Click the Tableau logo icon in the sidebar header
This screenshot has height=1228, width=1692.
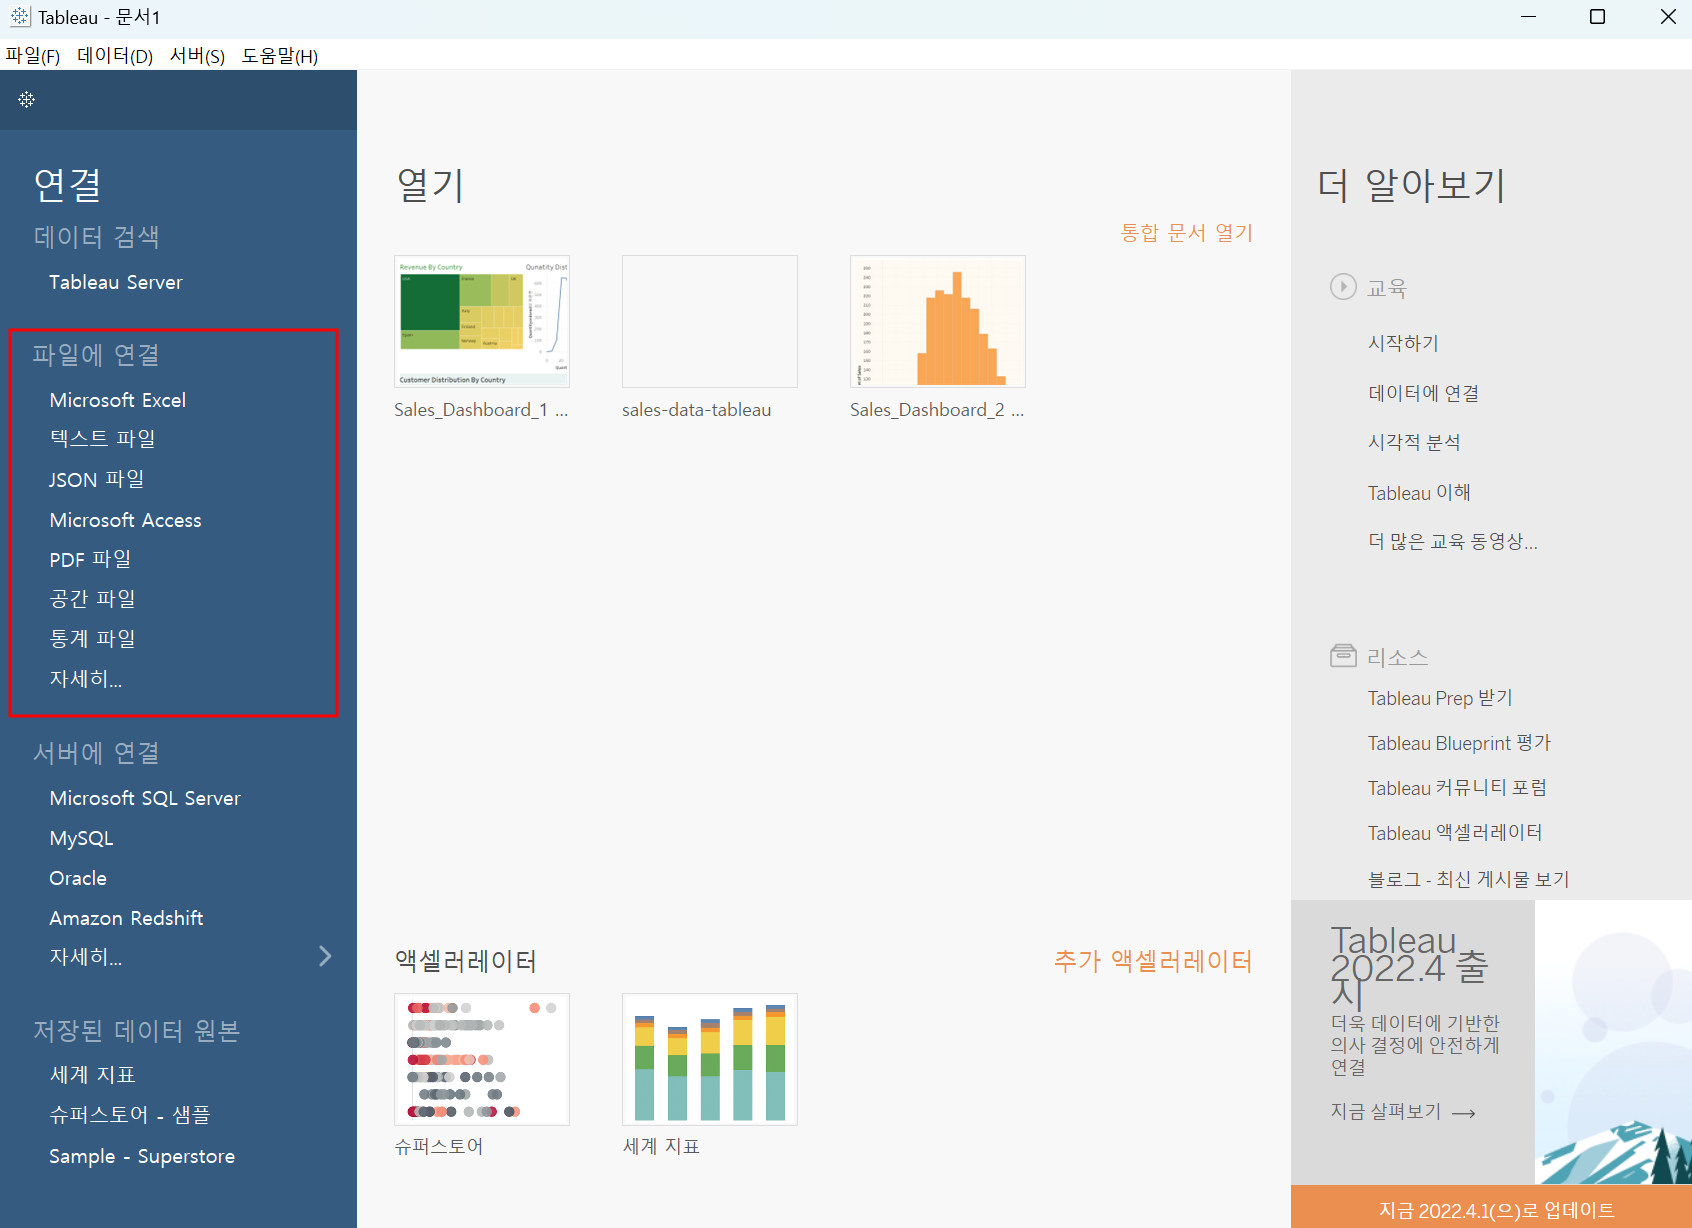tap(27, 99)
